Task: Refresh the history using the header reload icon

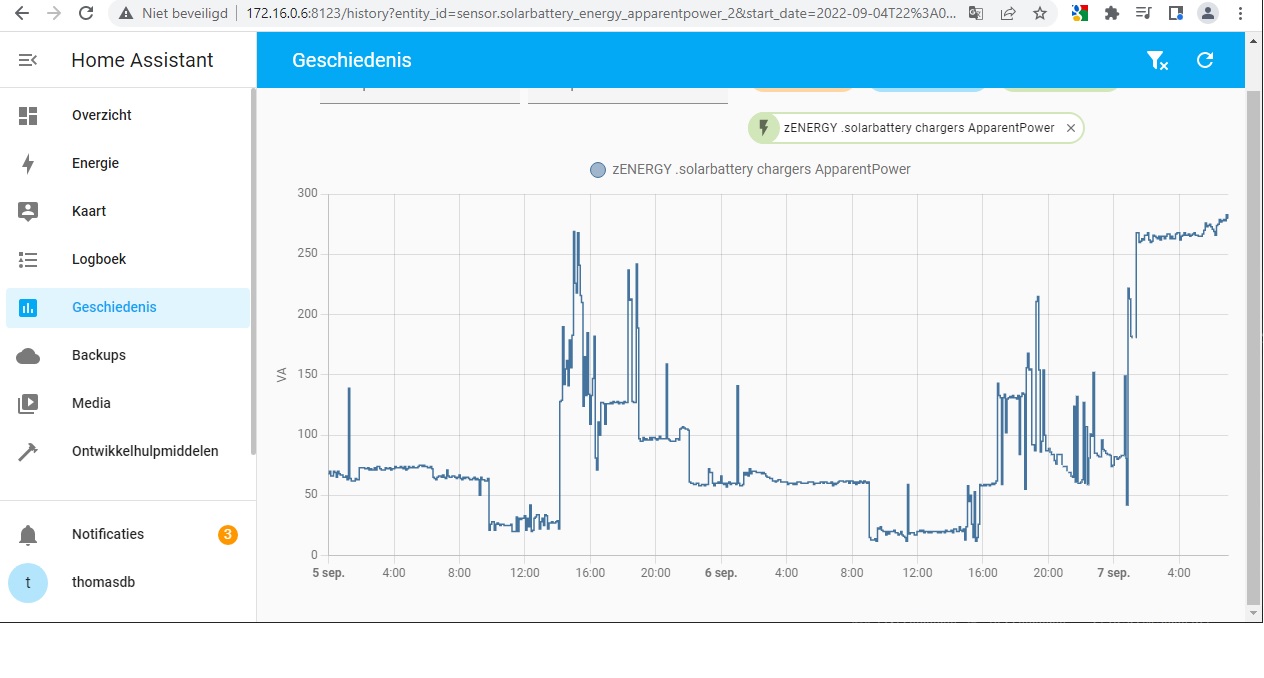Action: [x=1205, y=60]
